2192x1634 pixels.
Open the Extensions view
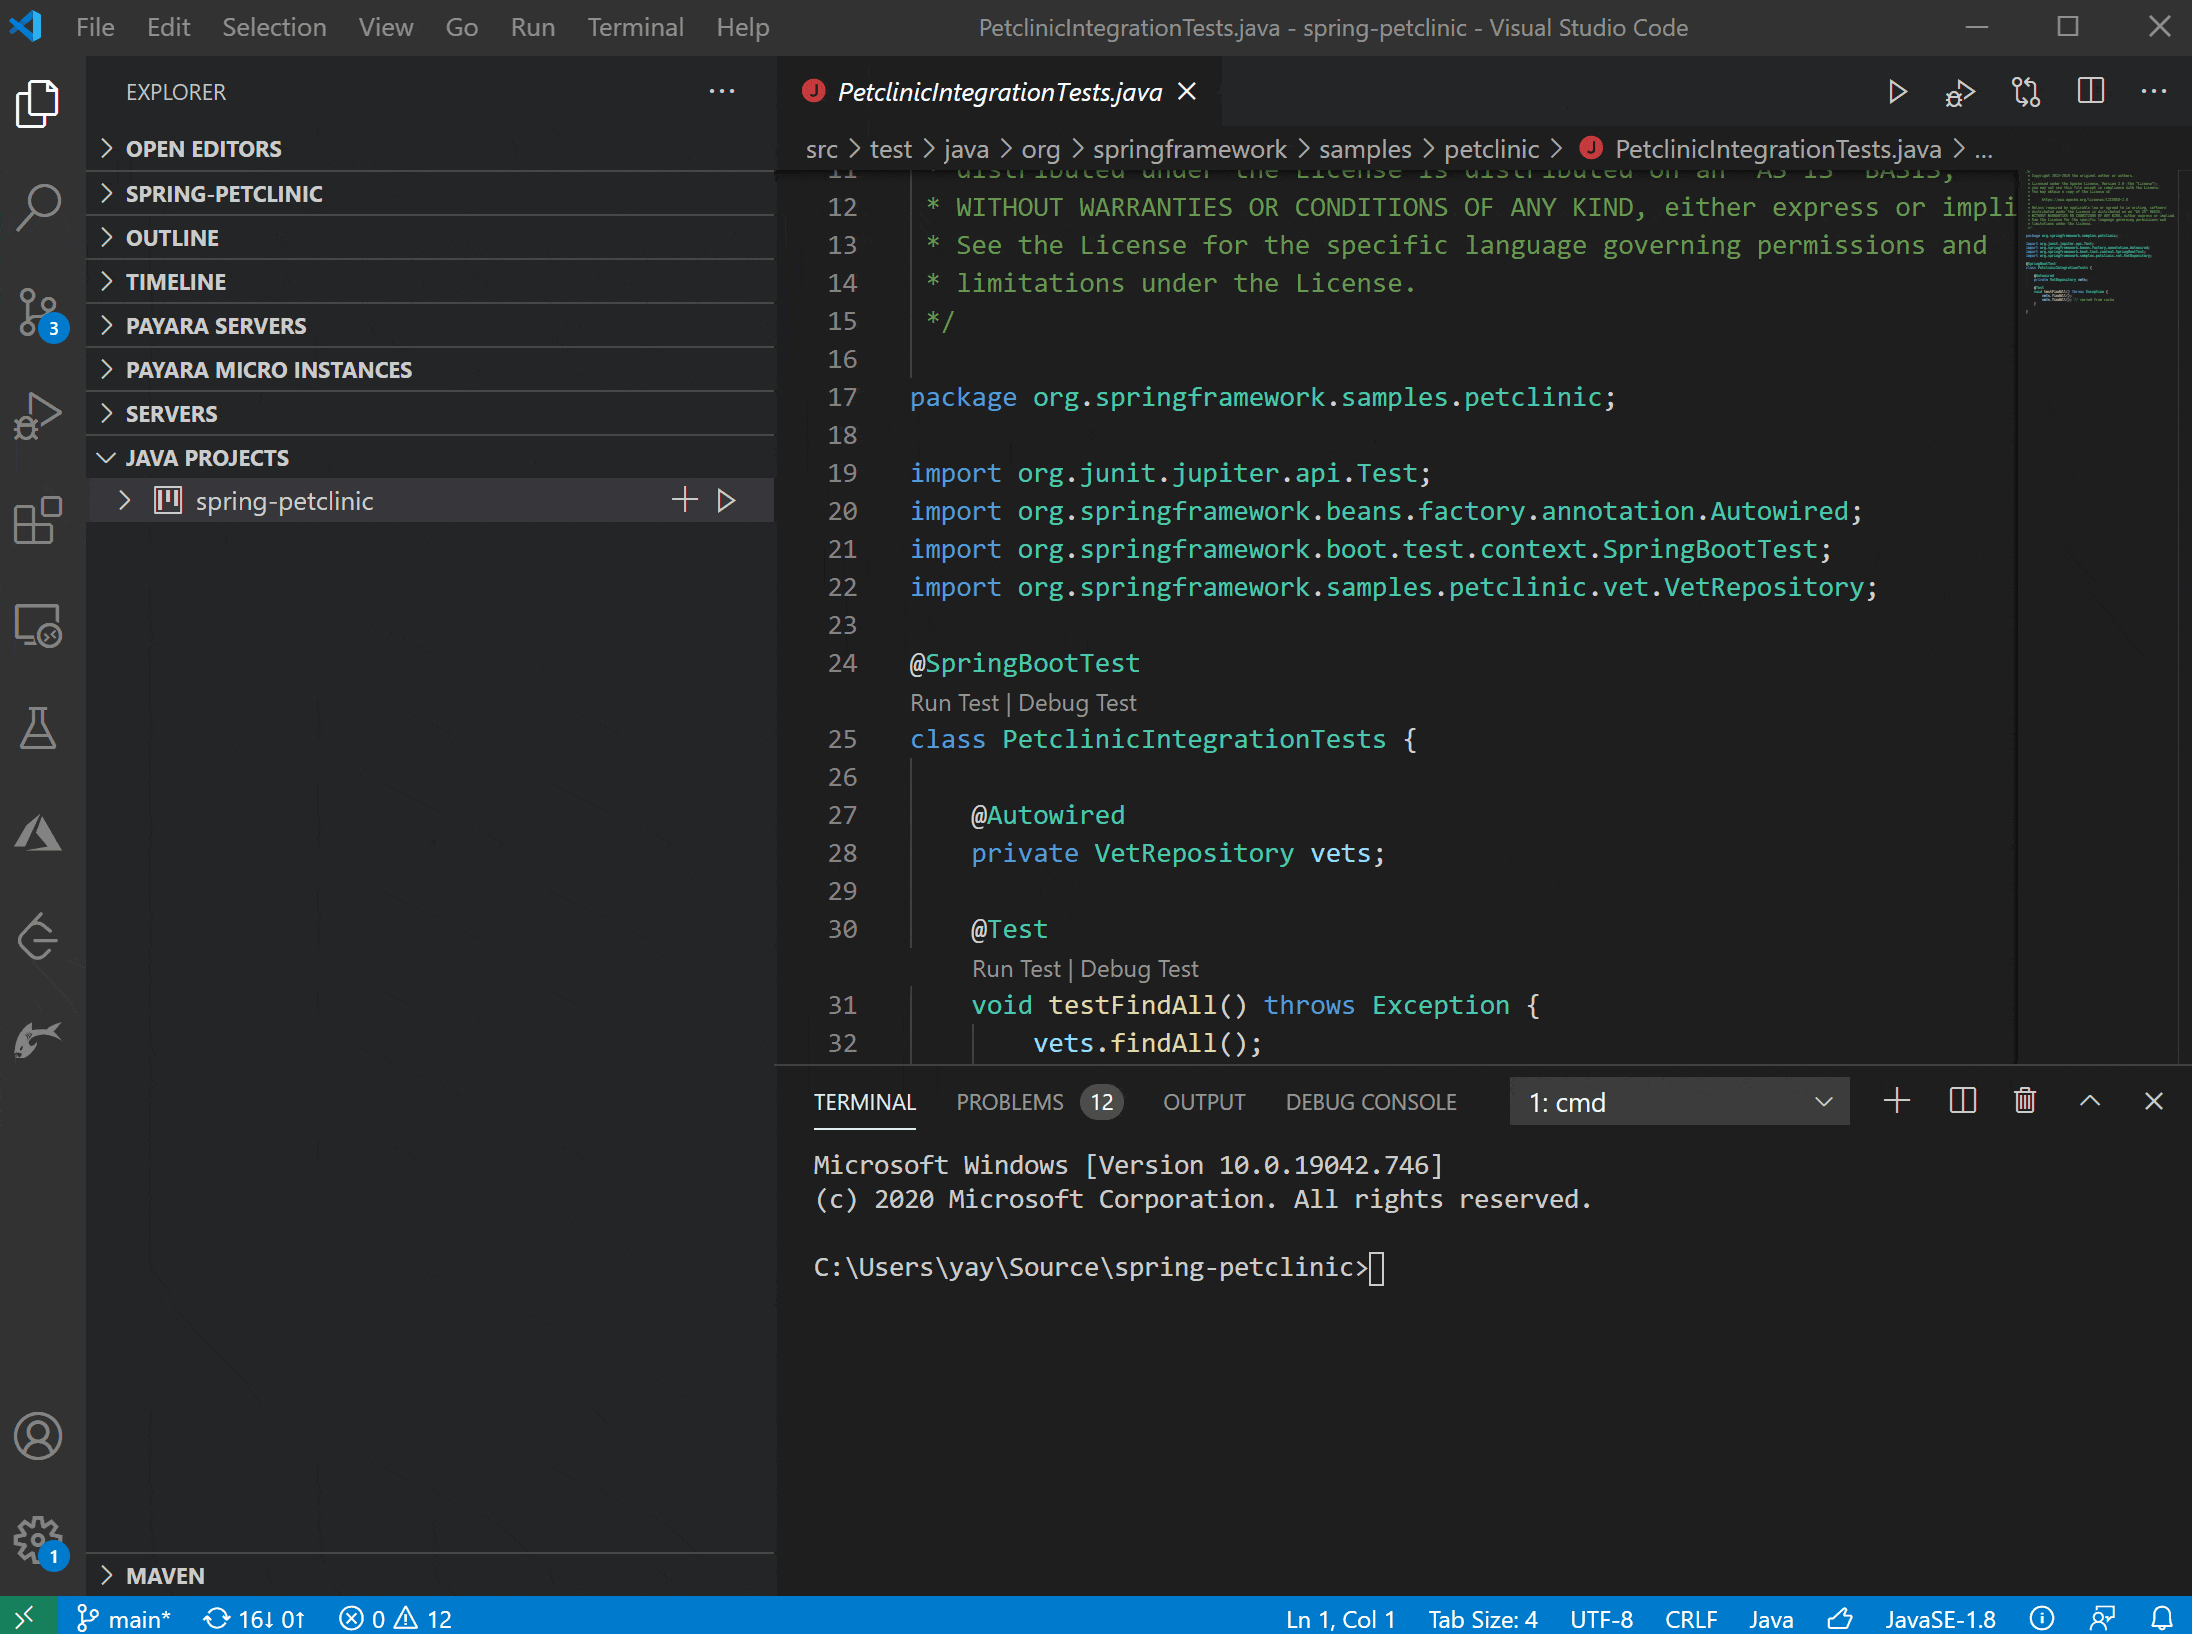tap(38, 520)
